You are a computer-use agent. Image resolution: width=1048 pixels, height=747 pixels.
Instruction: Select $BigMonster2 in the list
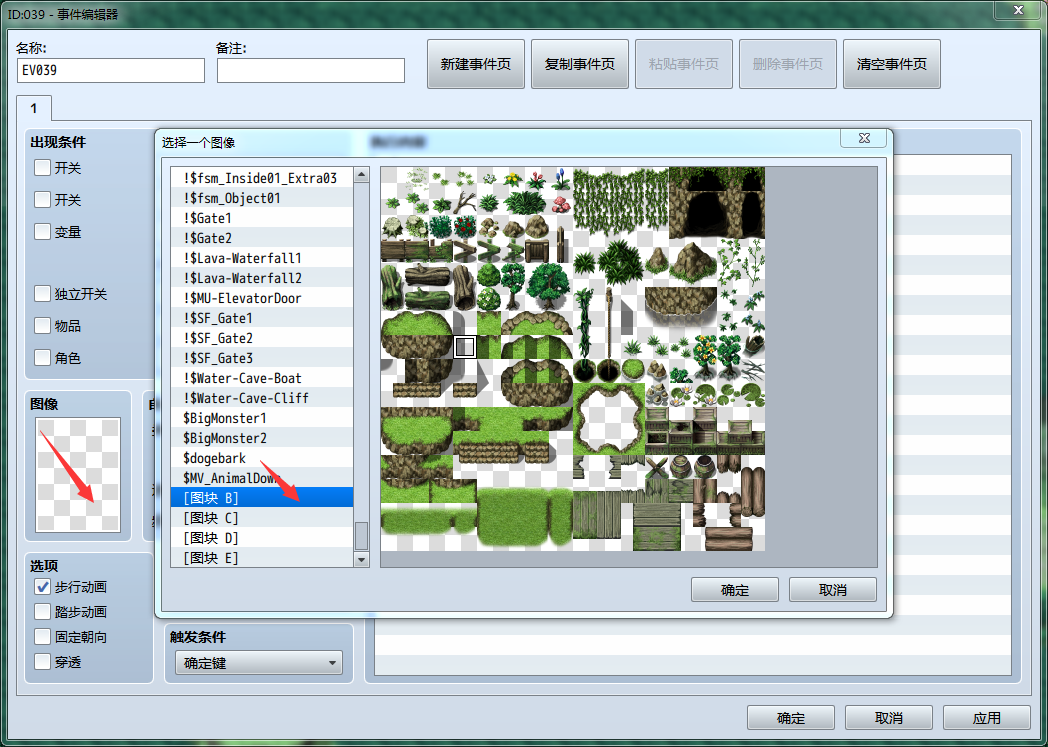click(262, 438)
